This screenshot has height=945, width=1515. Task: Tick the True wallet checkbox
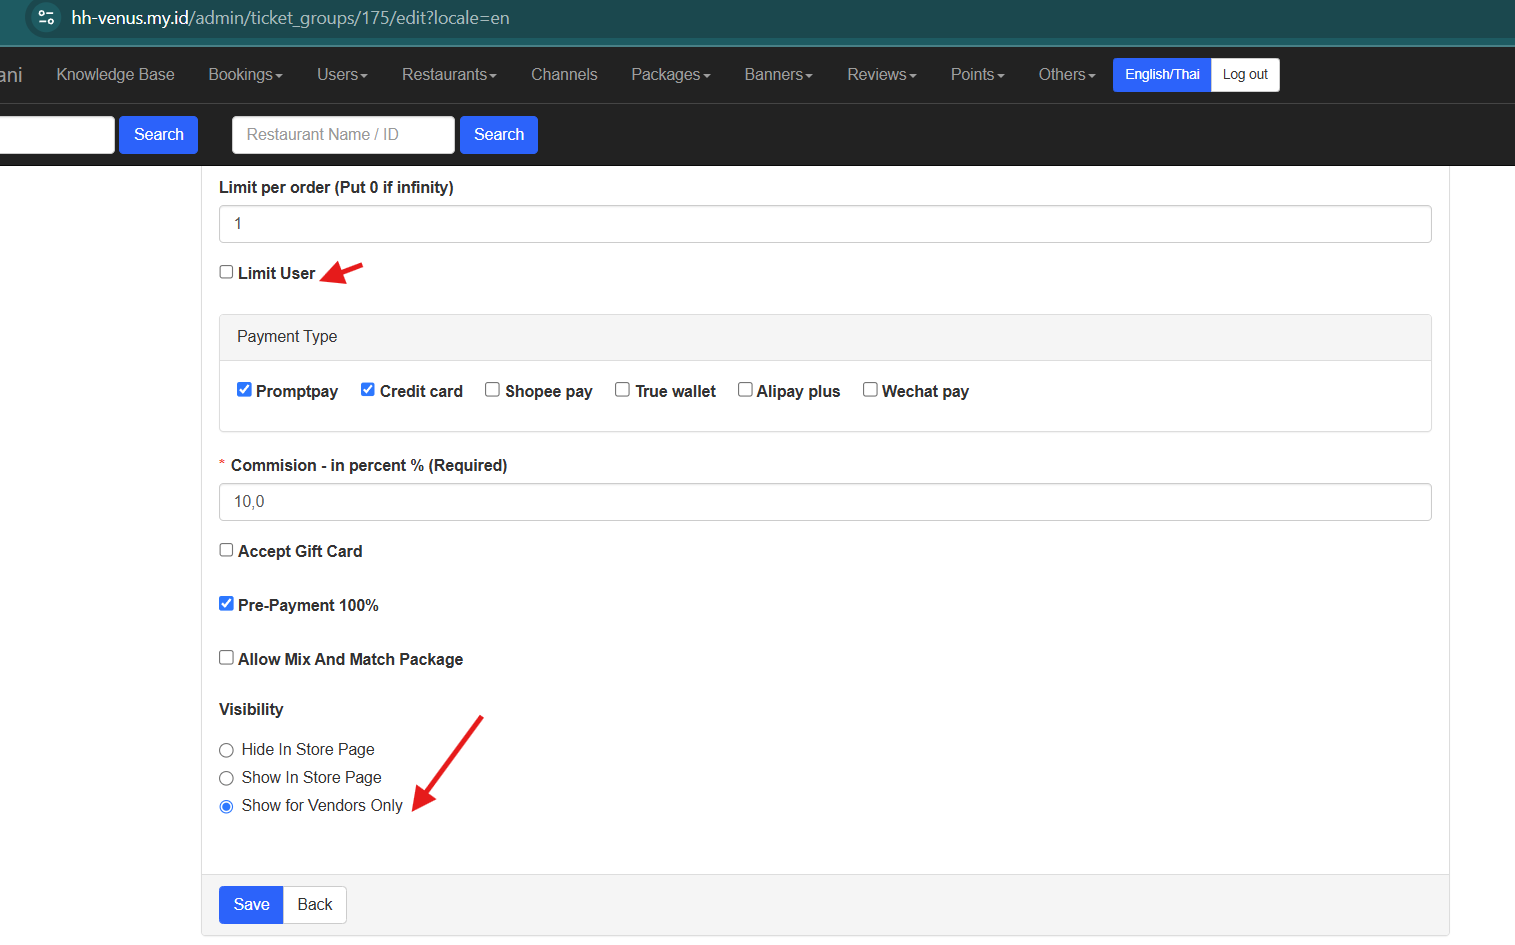622,390
